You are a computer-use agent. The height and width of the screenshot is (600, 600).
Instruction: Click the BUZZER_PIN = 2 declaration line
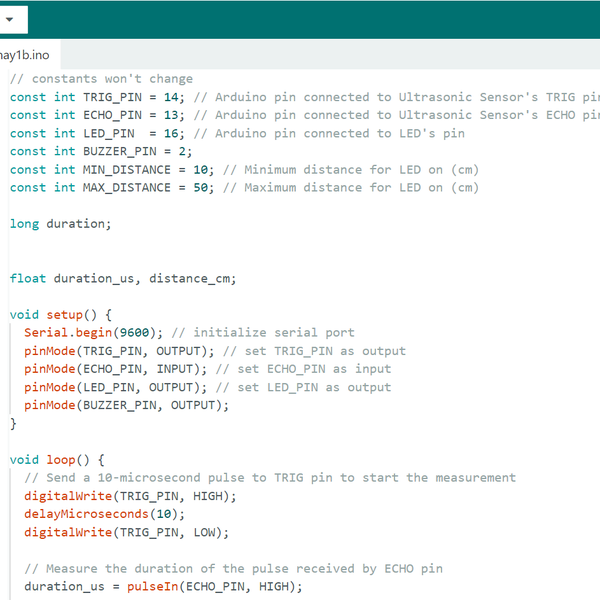[101, 152]
